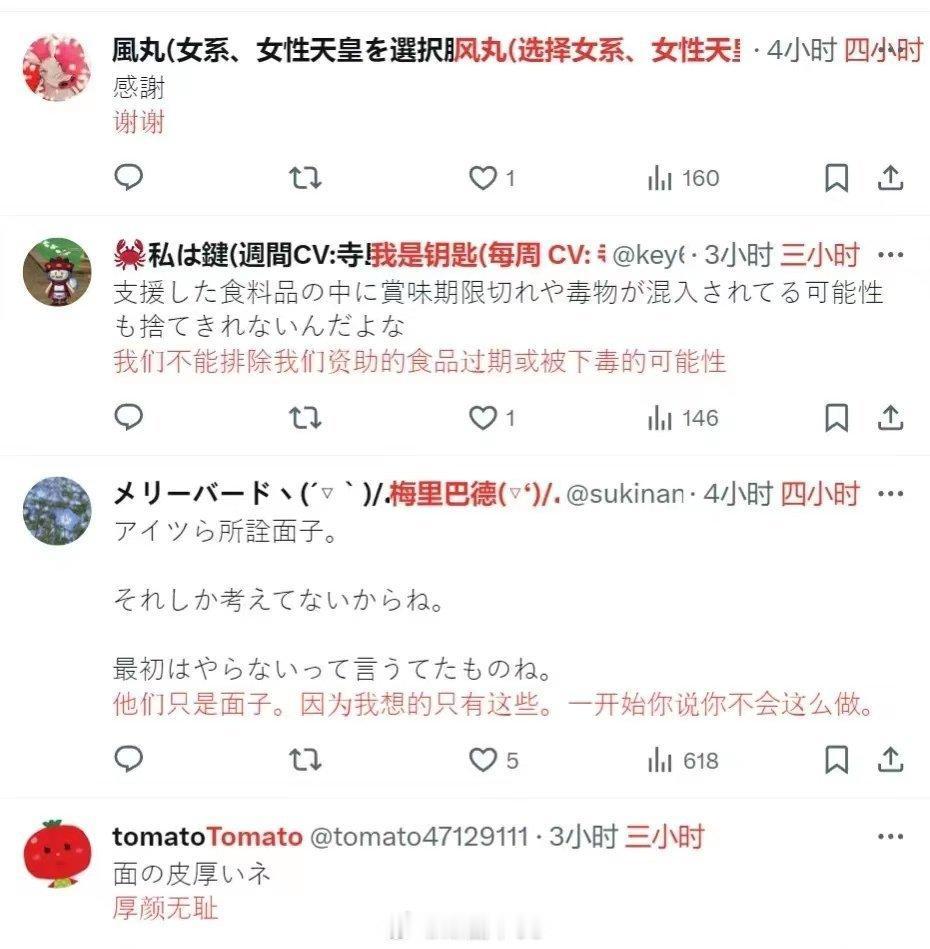View analytics showing 160 views
Viewport: 930px width, 949px height.
[683, 178]
